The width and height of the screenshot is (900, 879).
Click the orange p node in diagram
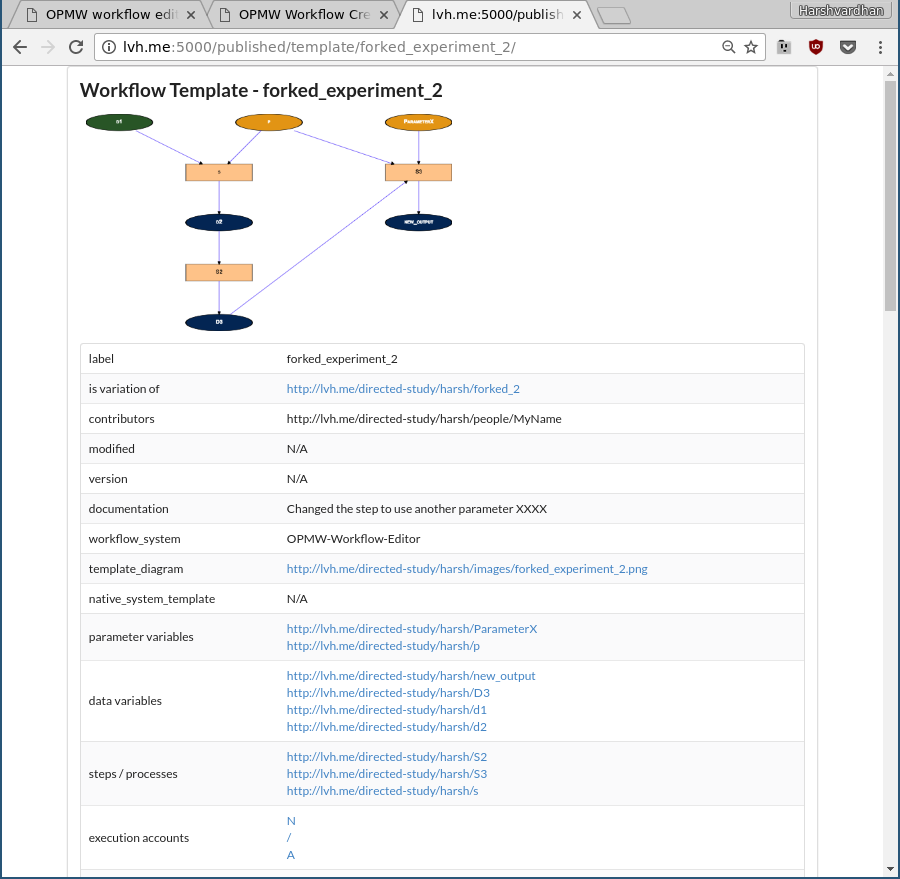pyautogui.click(x=269, y=122)
